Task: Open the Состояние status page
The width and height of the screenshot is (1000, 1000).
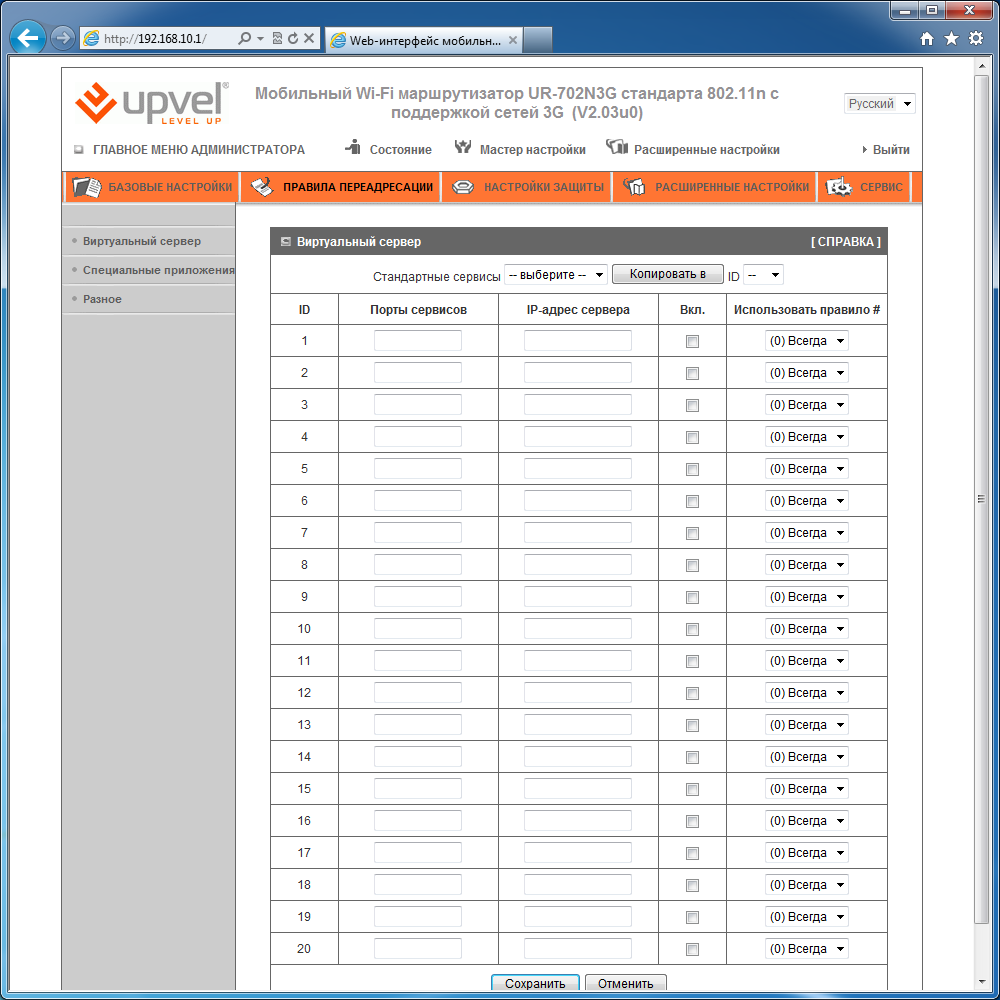Action: [401, 150]
